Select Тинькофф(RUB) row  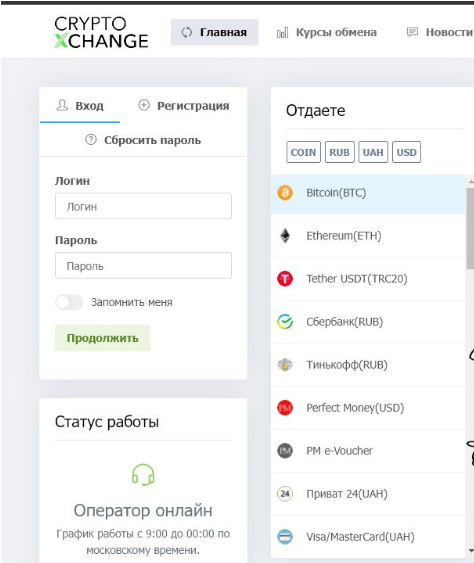click(368, 365)
